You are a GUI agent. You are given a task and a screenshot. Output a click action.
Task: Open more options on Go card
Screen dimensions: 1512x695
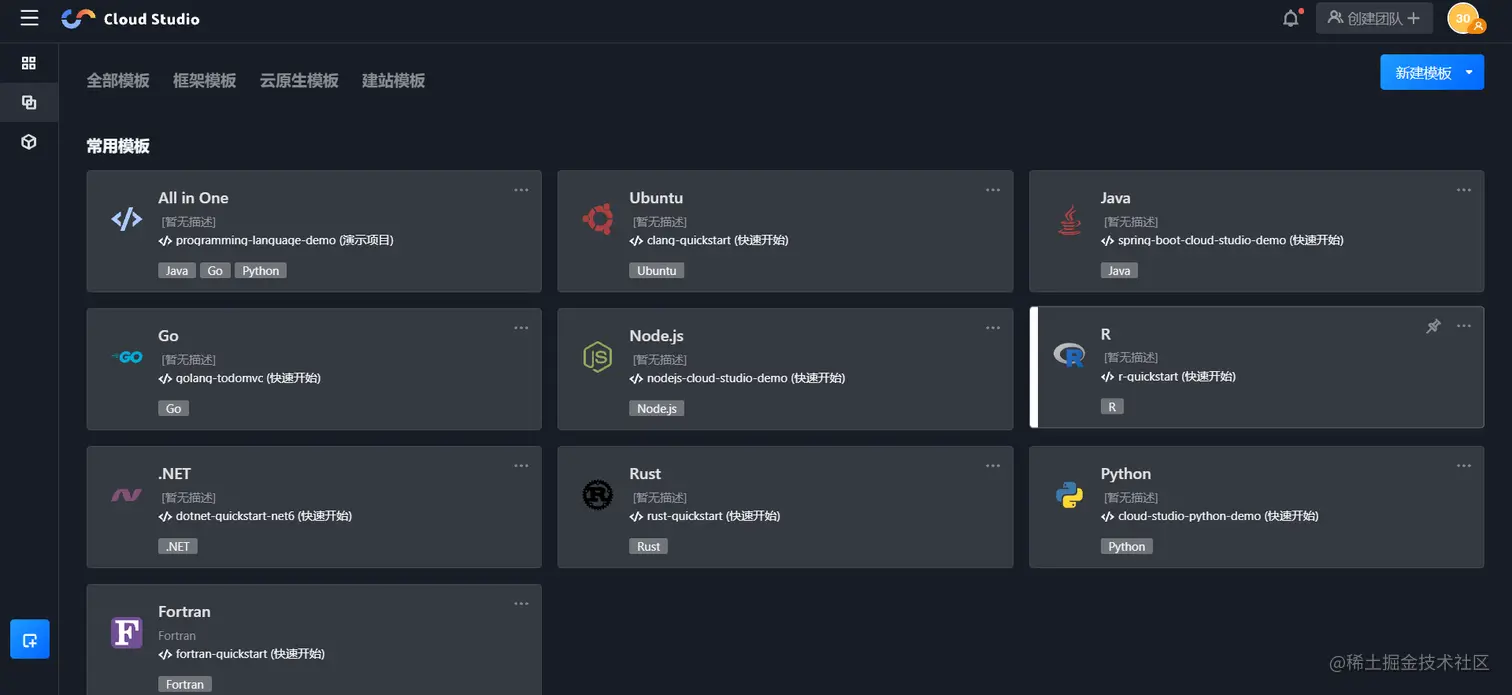click(x=521, y=328)
